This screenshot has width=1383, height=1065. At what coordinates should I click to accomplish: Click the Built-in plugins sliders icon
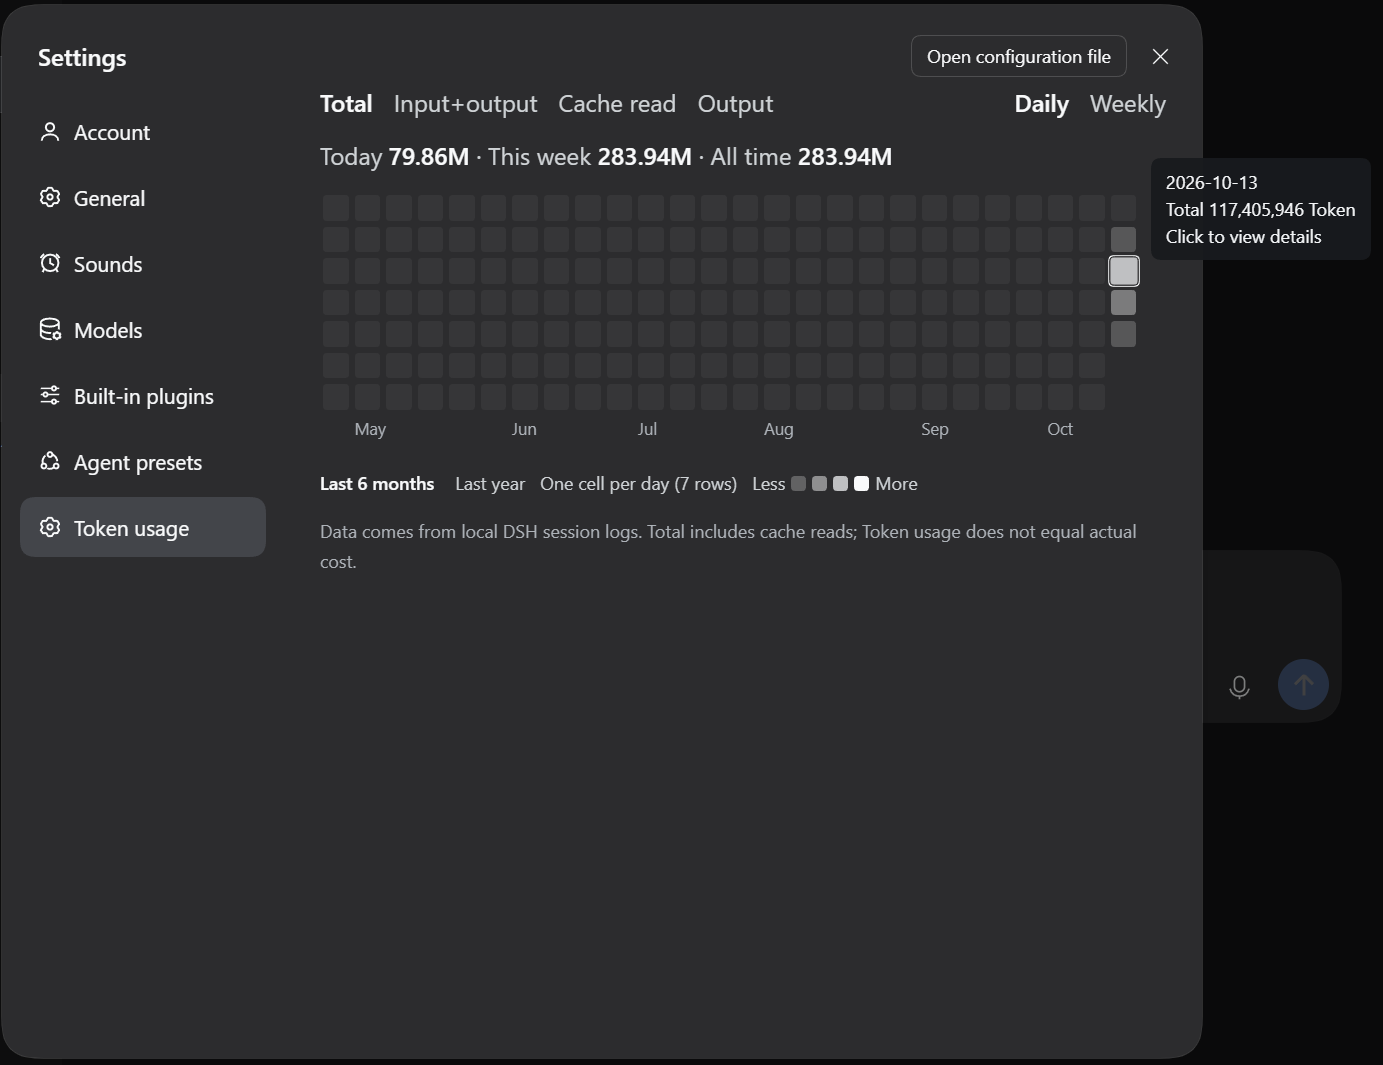pyautogui.click(x=50, y=396)
